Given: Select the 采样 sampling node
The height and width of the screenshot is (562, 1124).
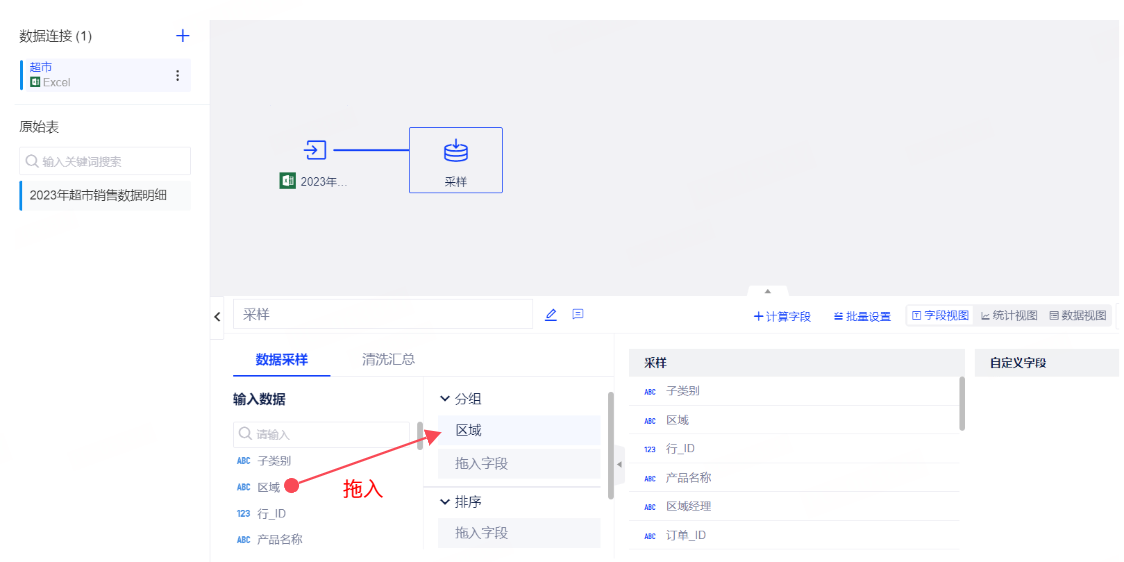Looking at the screenshot, I should (455, 159).
